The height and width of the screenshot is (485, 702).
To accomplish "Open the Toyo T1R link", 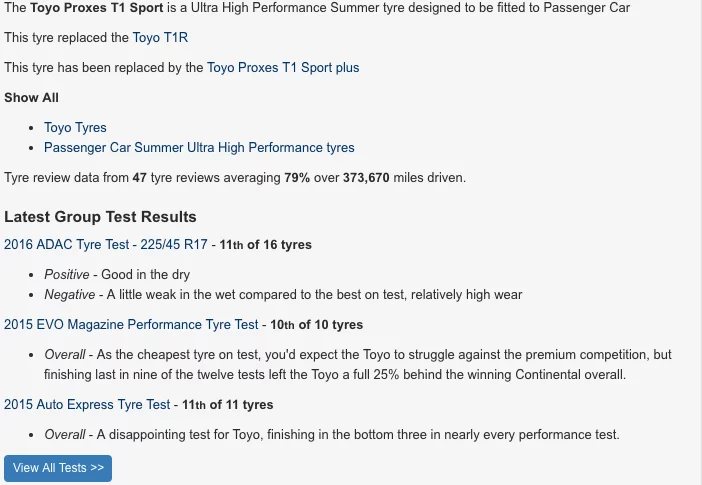I will click(x=160, y=38).
